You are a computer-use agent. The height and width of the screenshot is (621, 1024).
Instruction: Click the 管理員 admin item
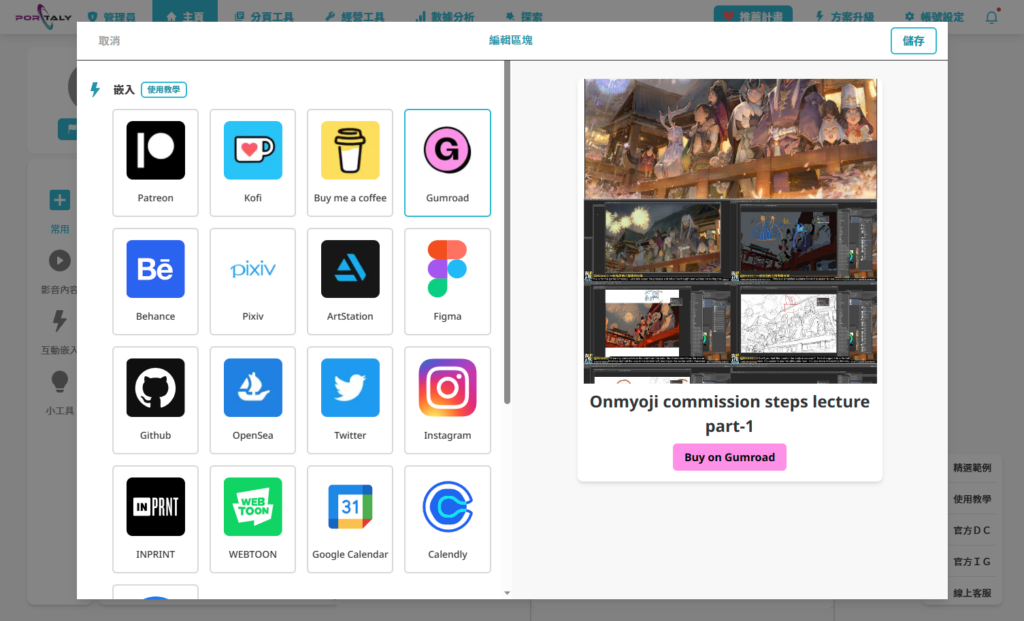coord(111,16)
